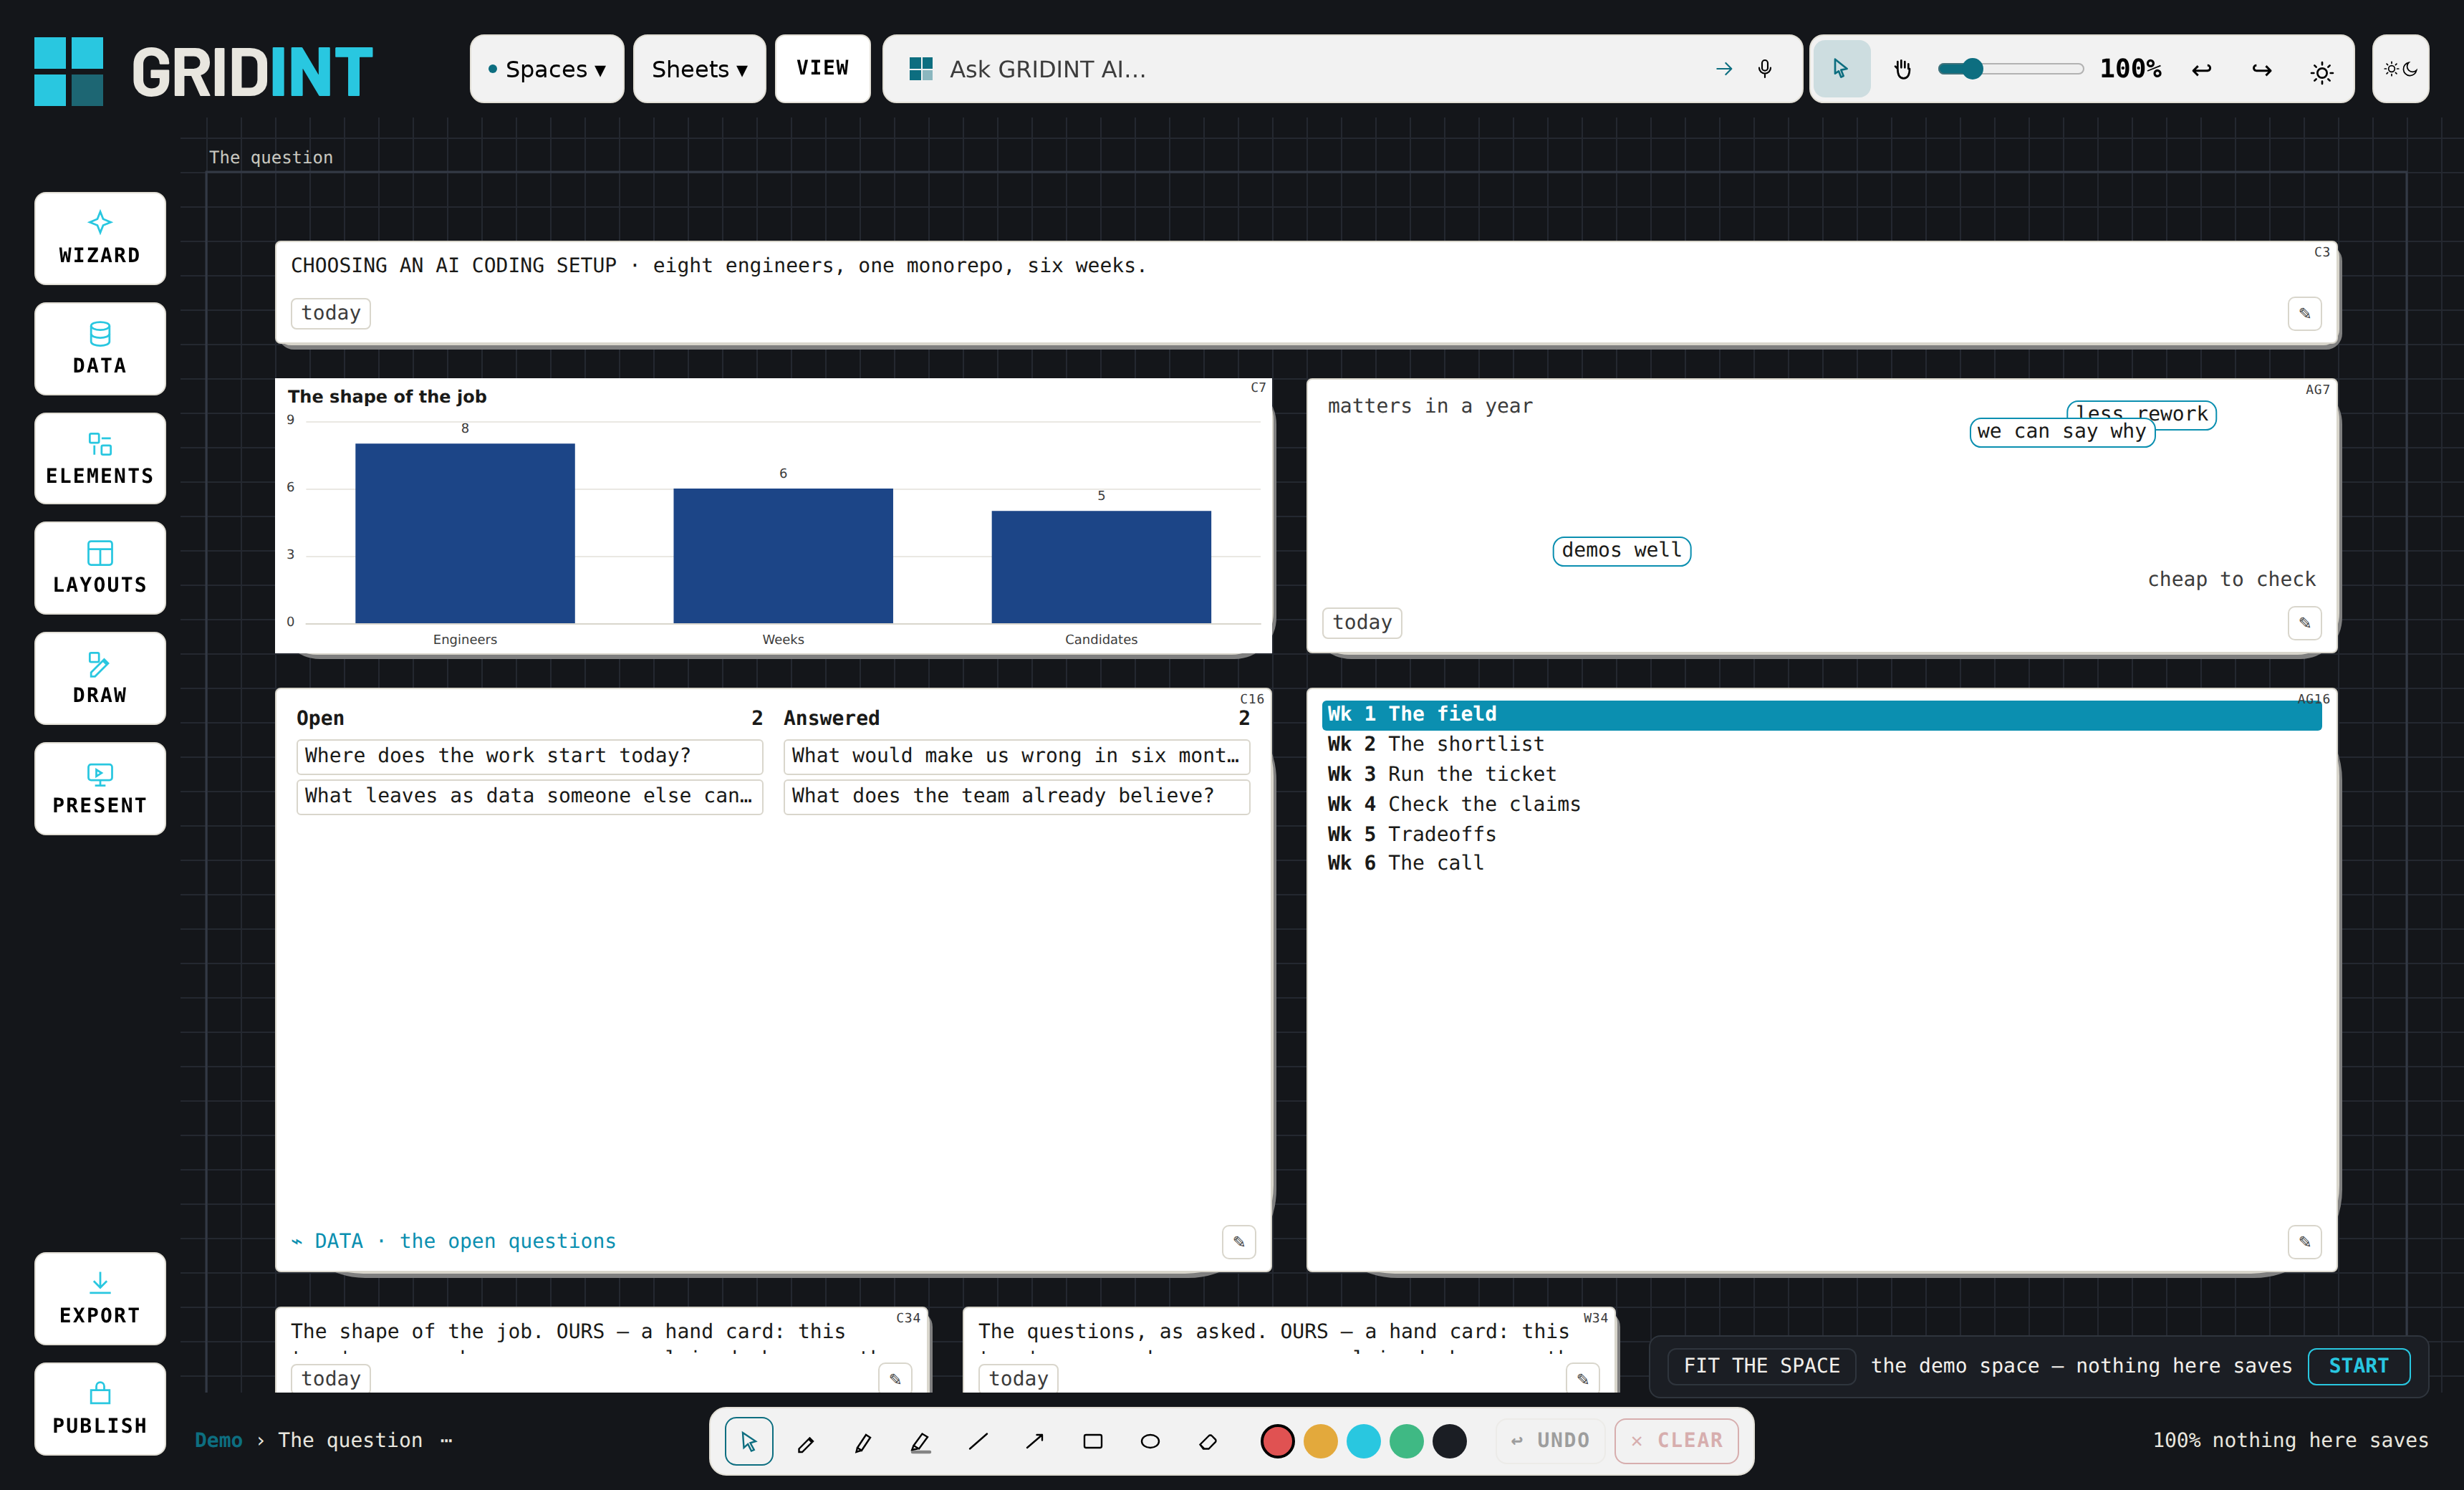This screenshot has width=2464, height=1490.
Task: Open the Elements panel
Action: (x=100, y=458)
